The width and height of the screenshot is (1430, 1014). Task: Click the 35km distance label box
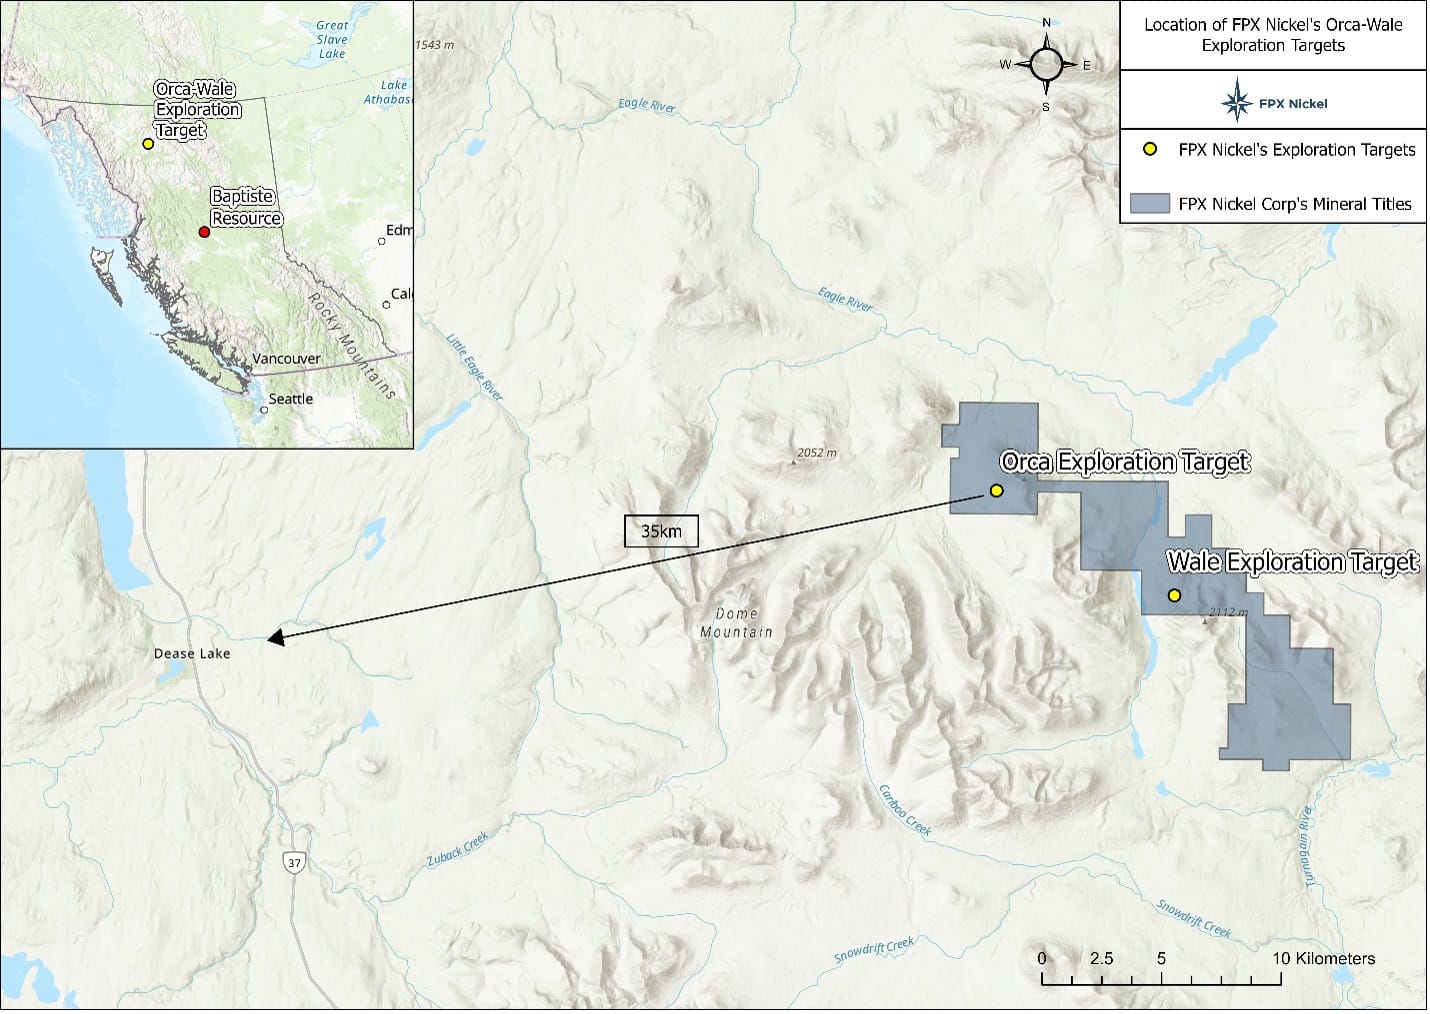(x=661, y=531)
